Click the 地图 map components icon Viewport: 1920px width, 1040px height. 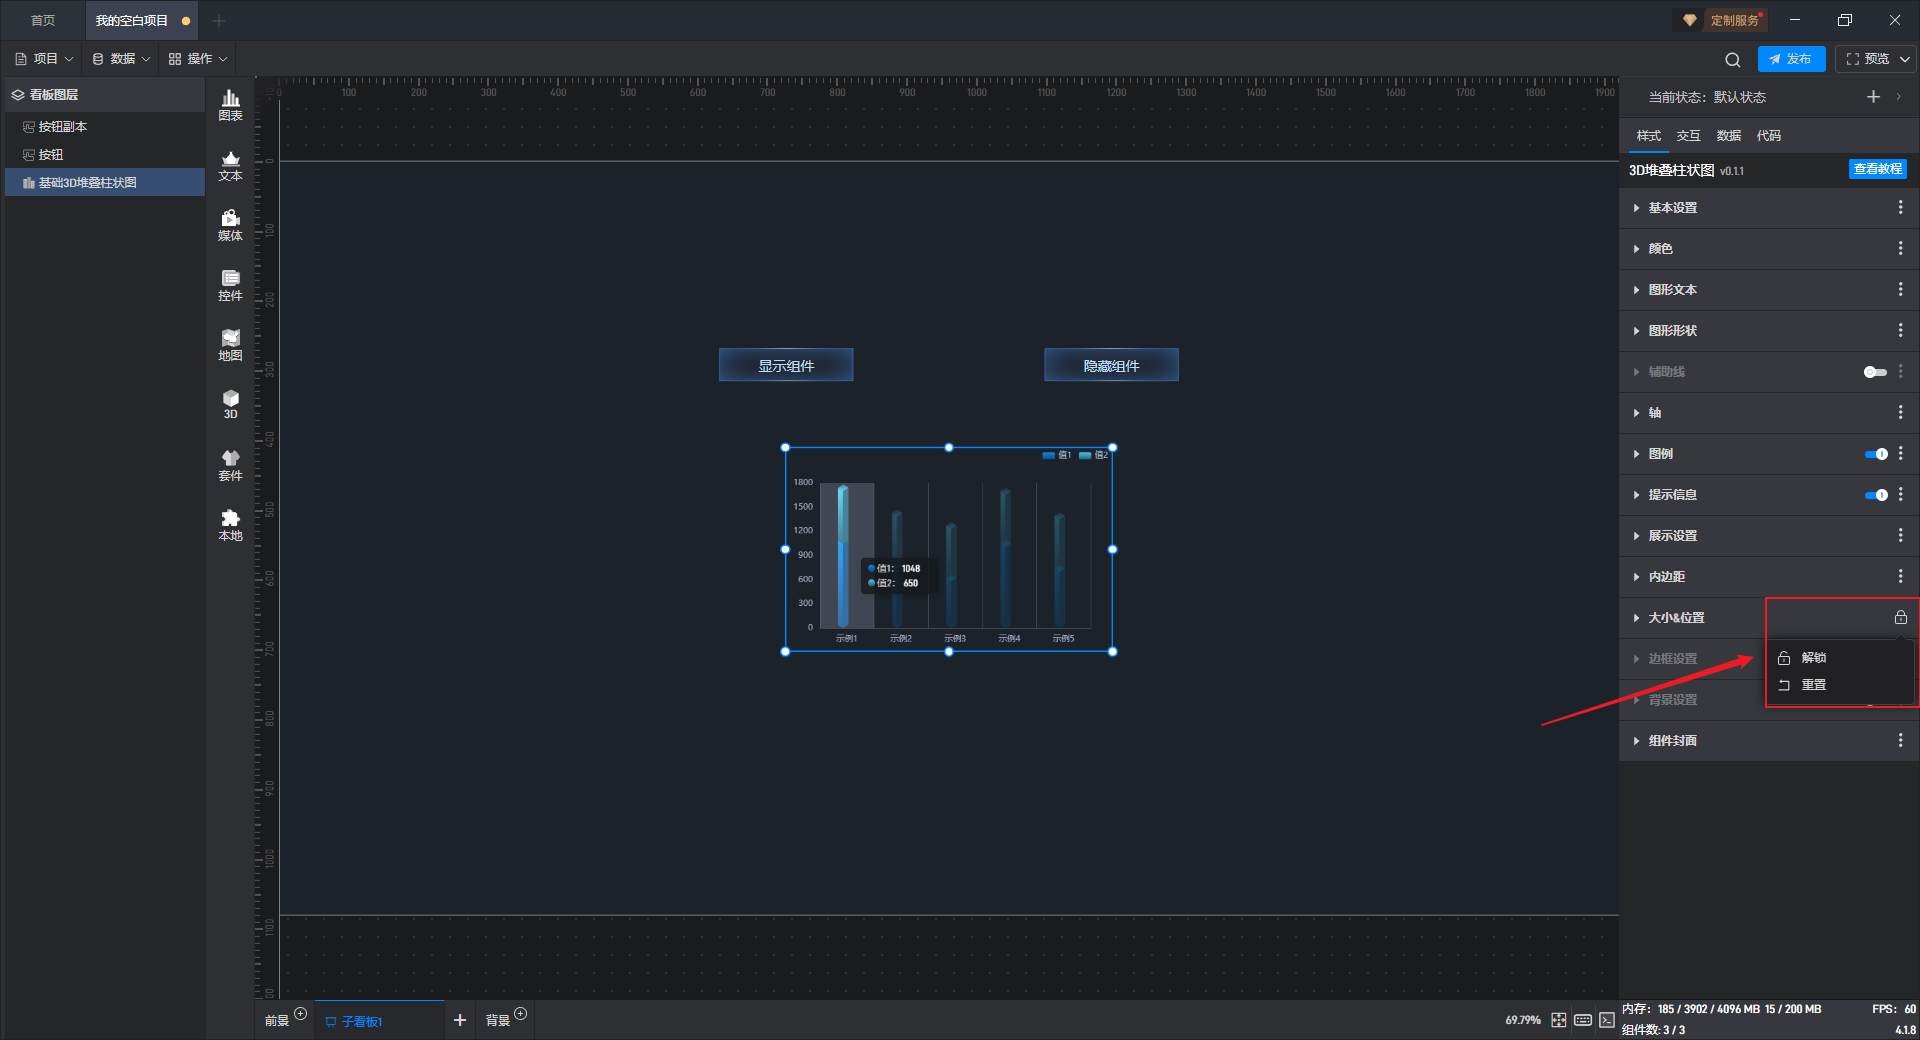coord(230,345)
